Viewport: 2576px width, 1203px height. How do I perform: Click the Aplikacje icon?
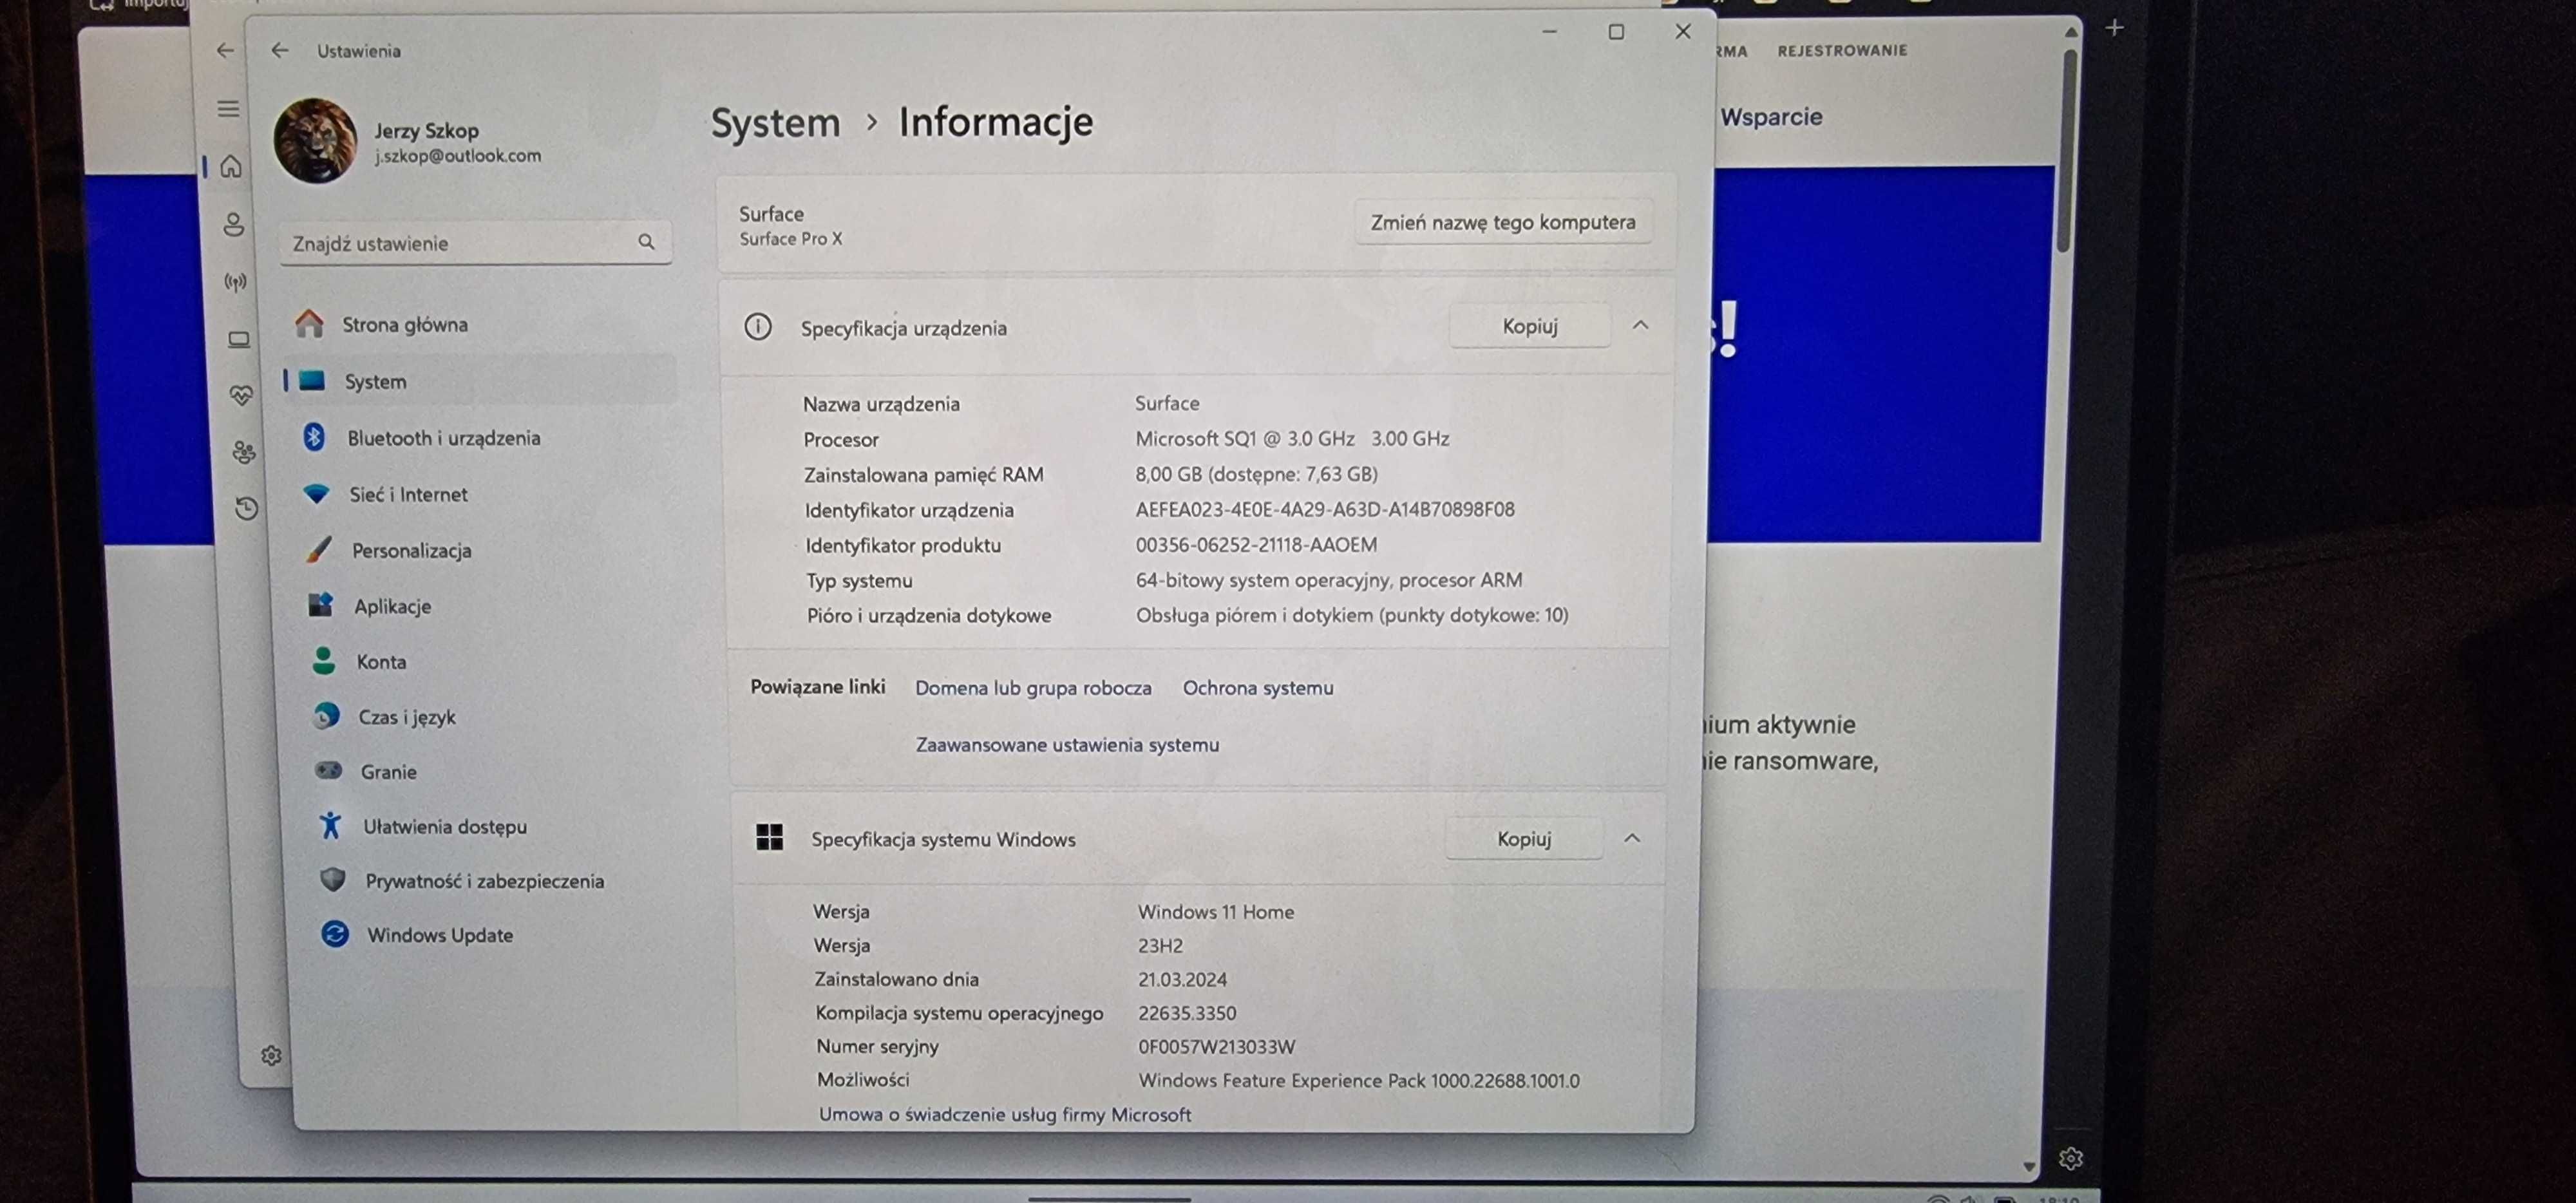(321, 604)
